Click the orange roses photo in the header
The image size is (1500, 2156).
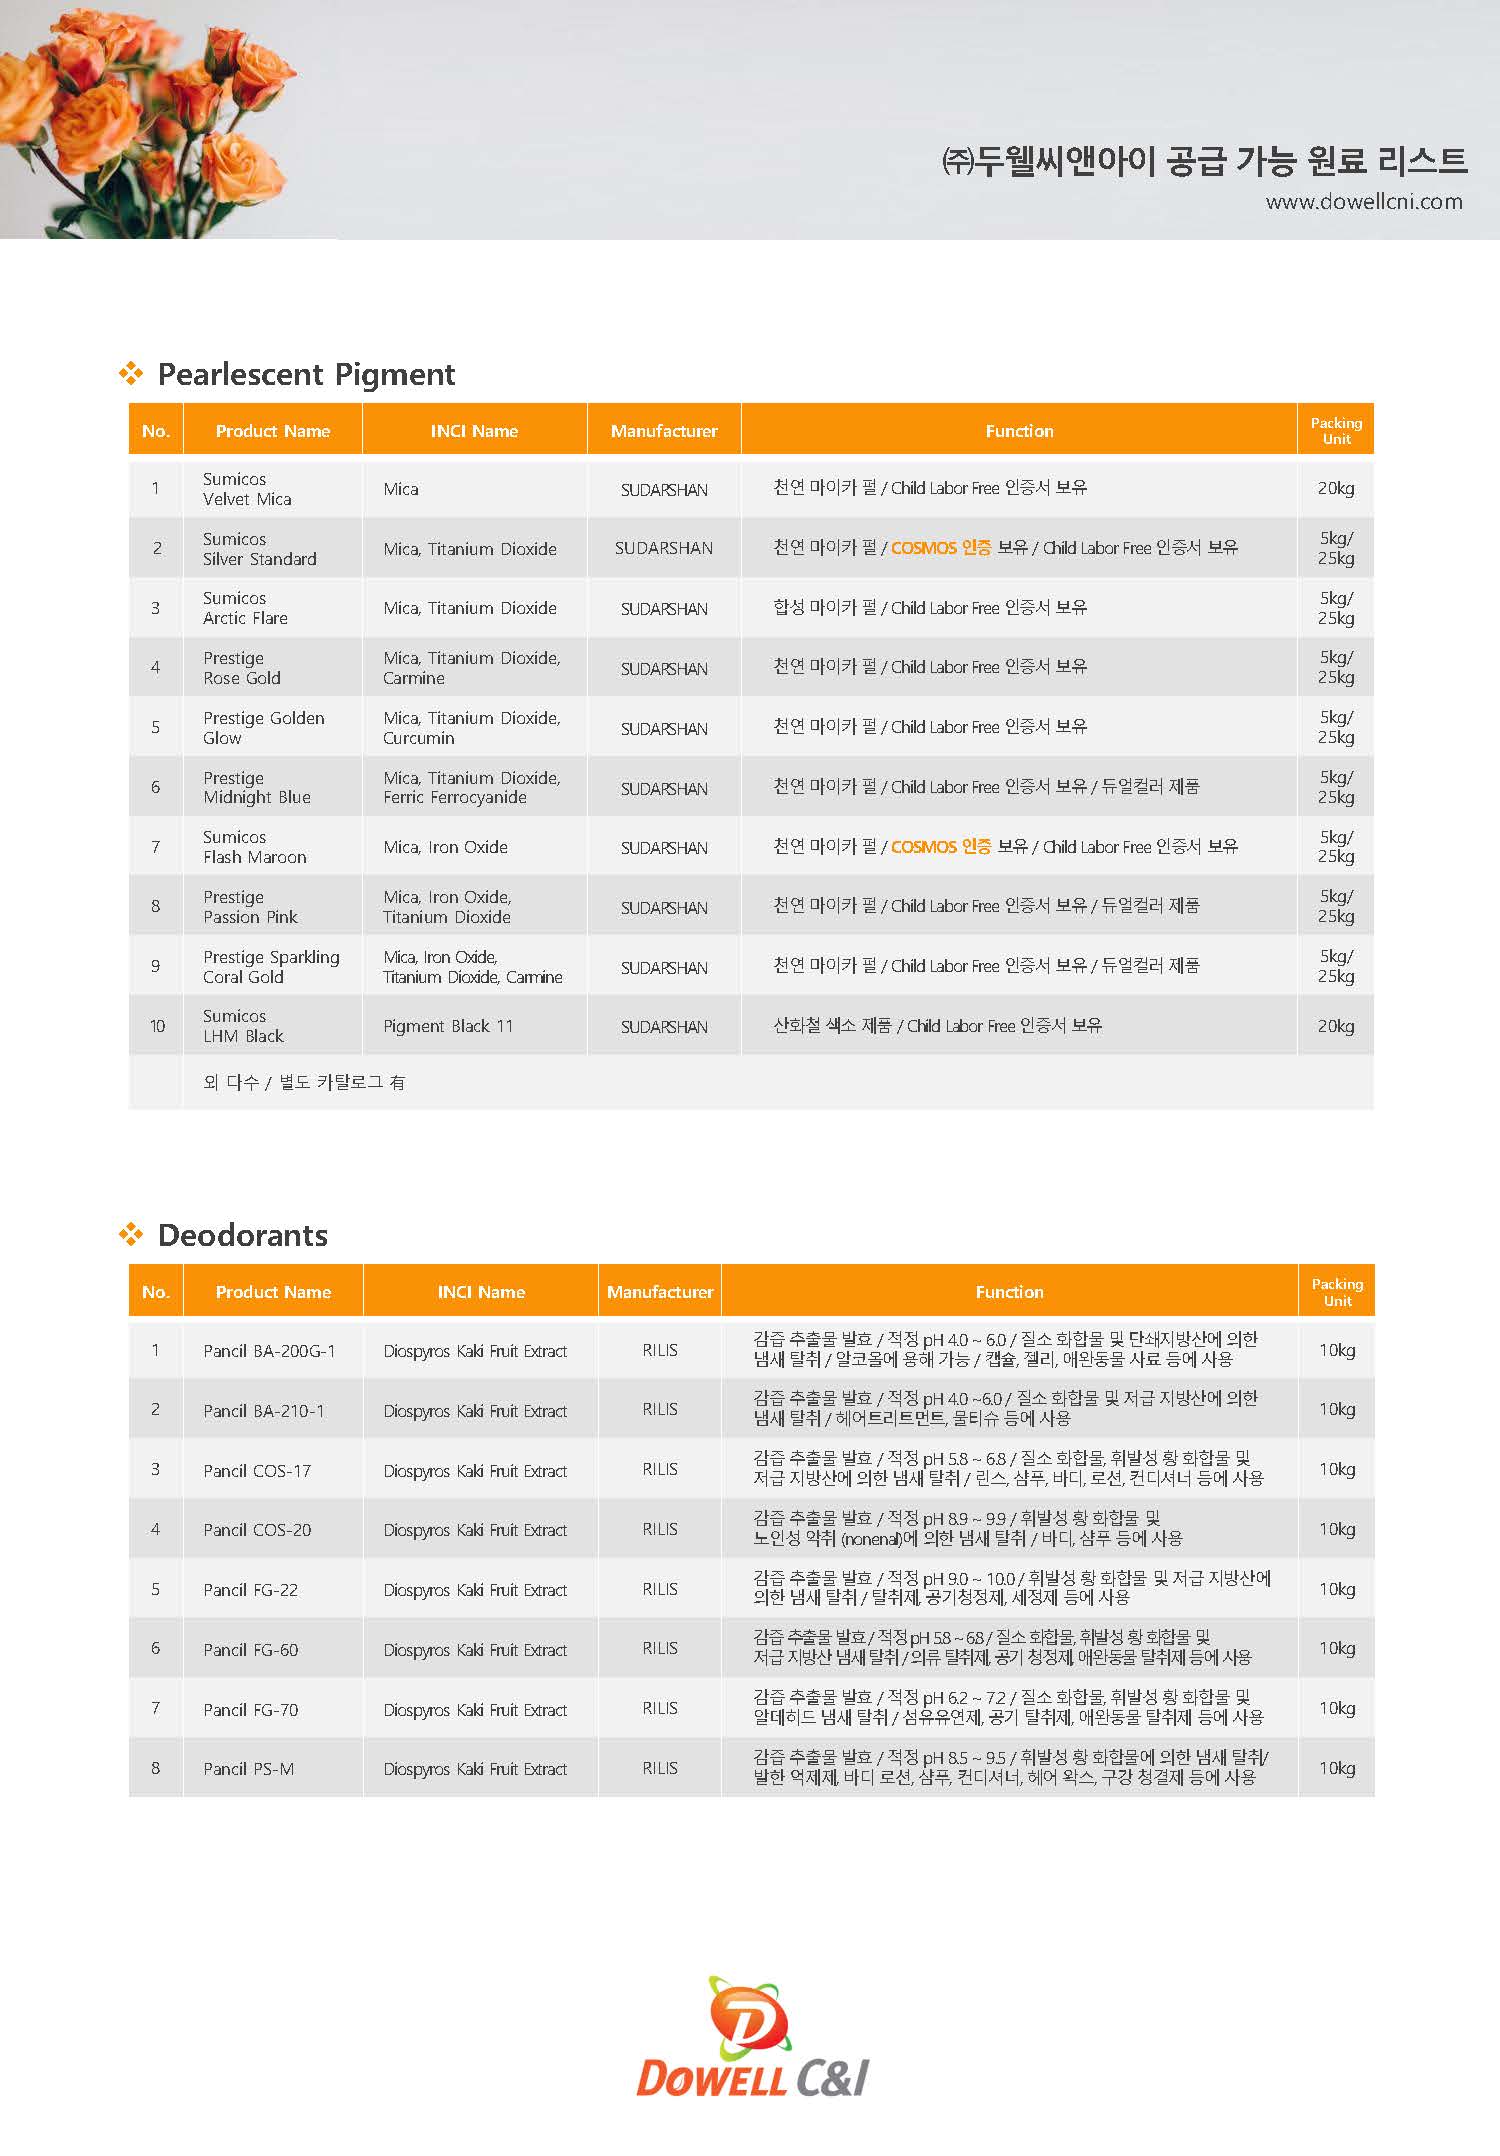148,119
